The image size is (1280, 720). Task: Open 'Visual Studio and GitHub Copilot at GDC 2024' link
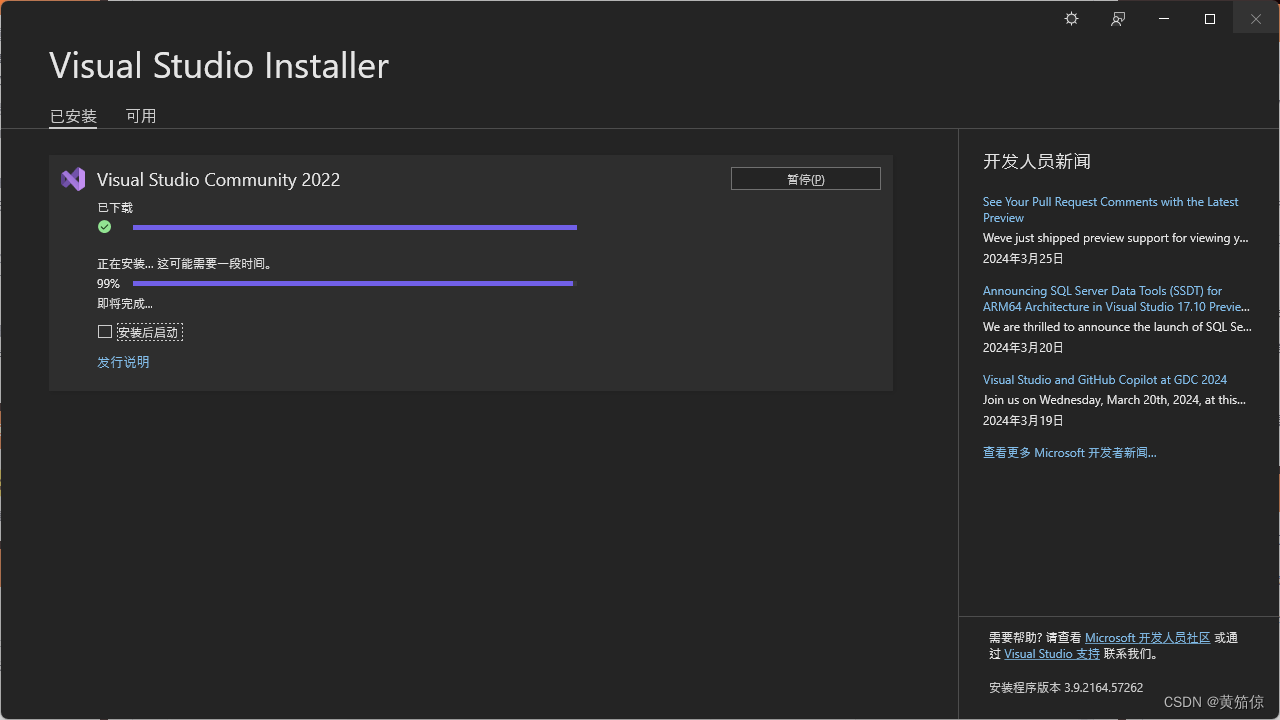[1105, 380]
